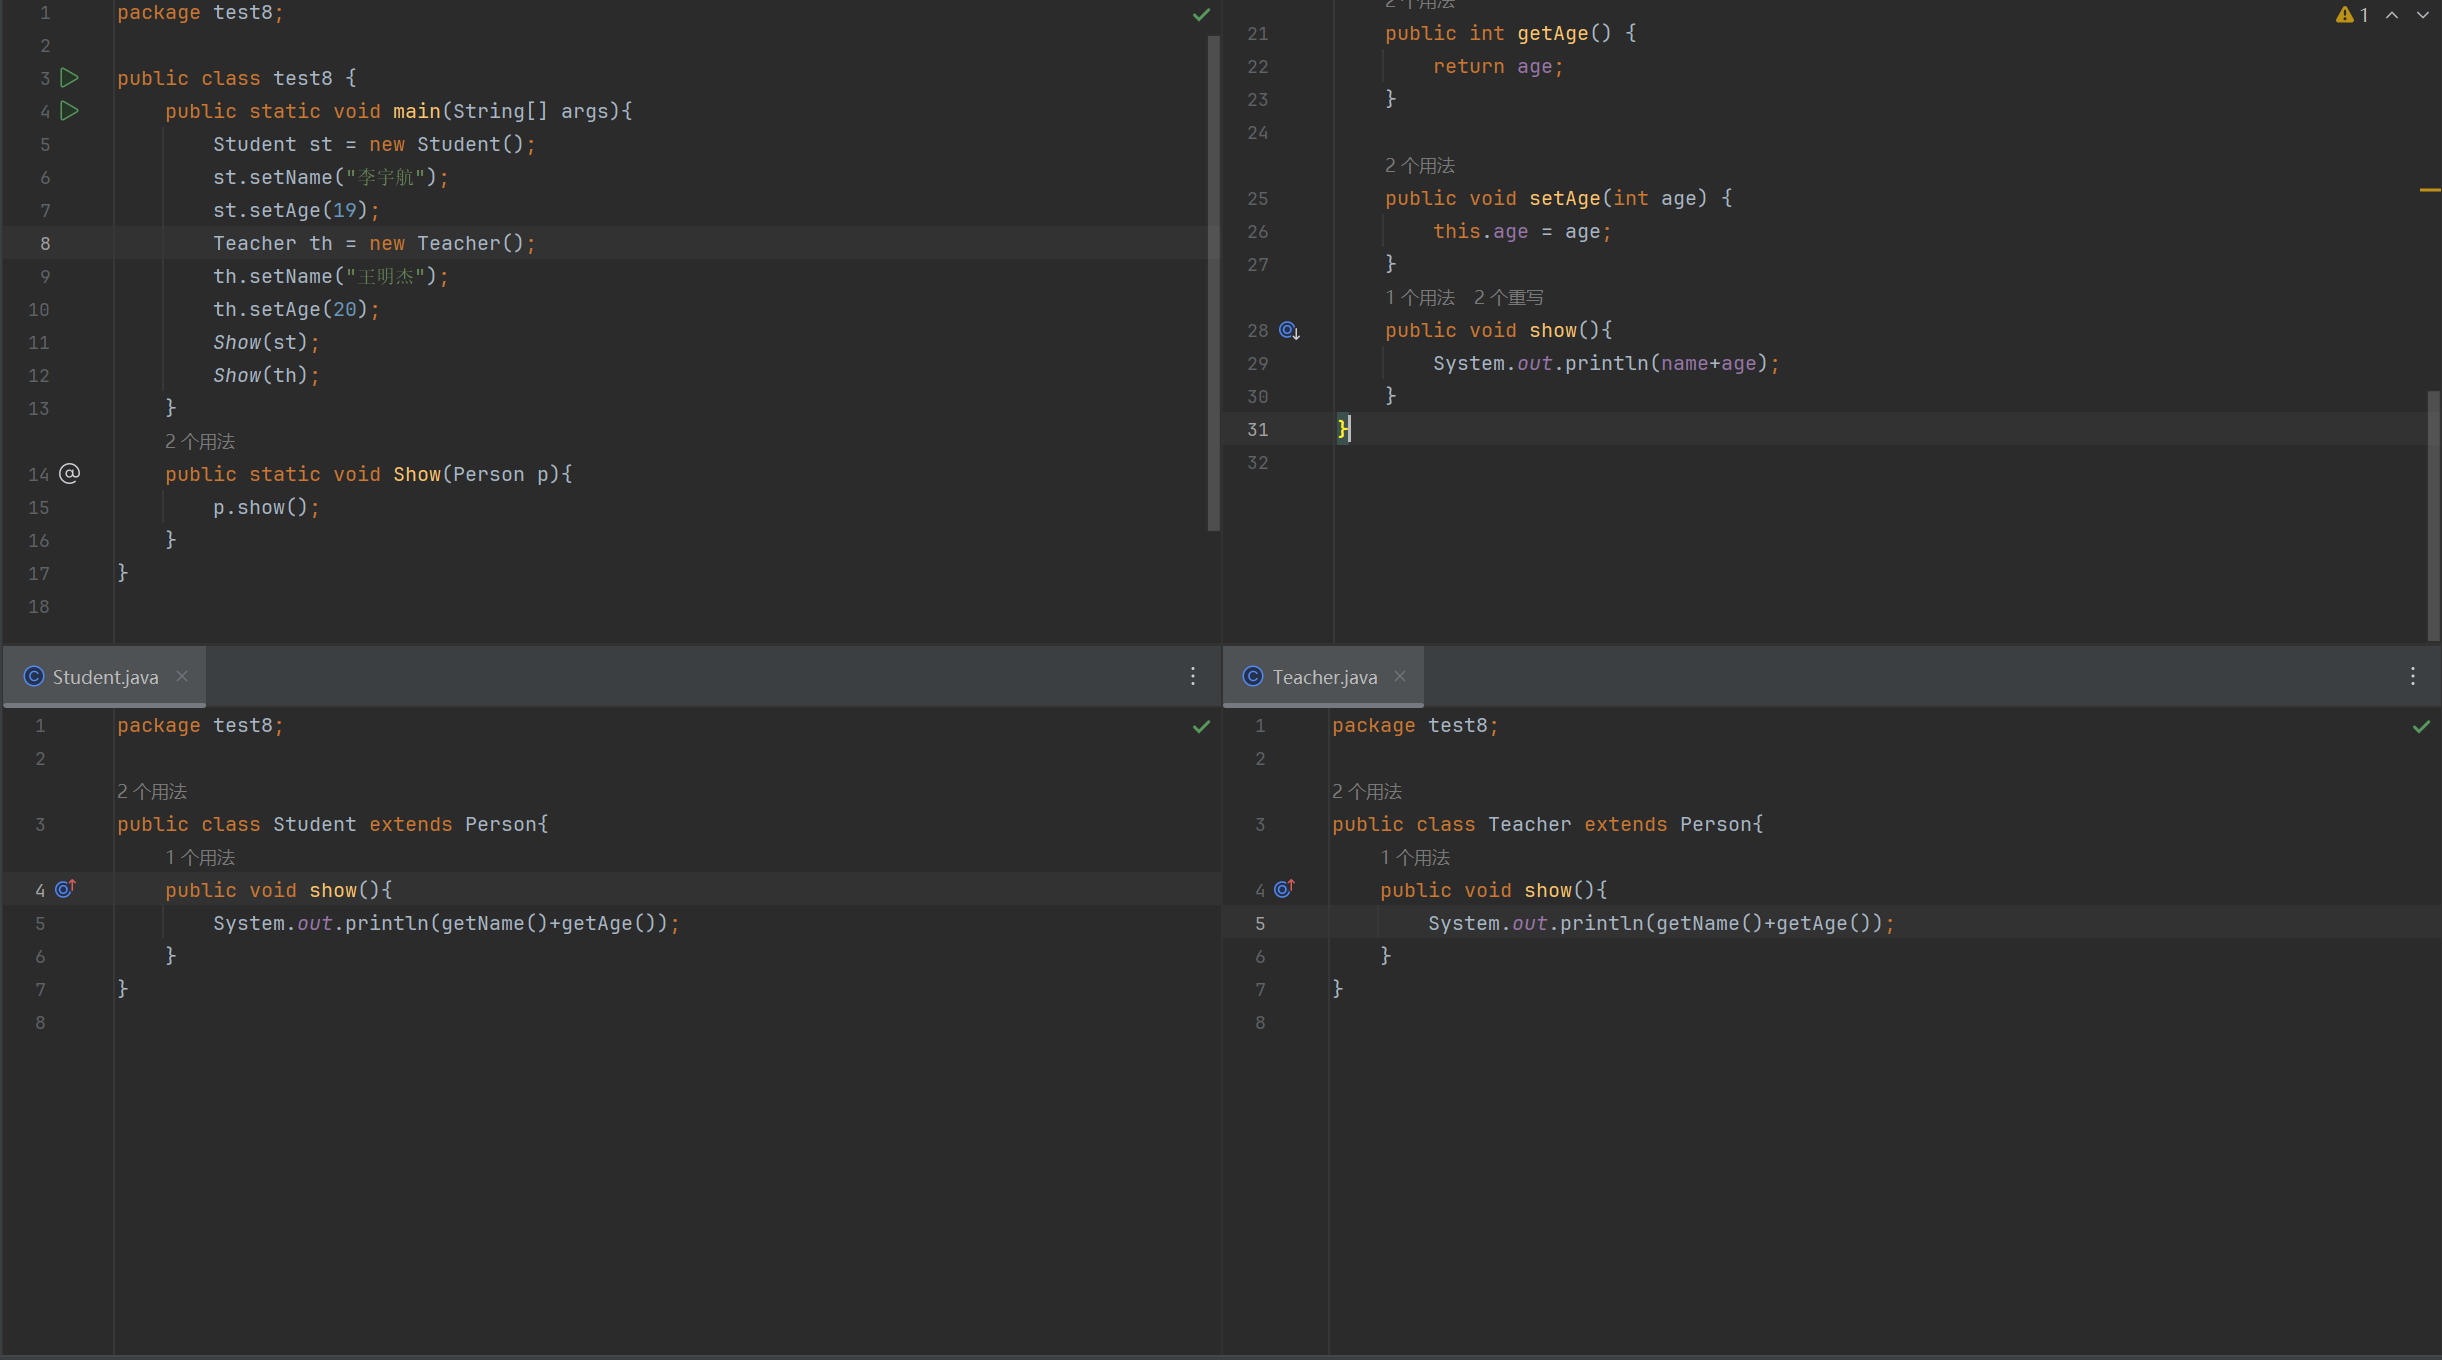Click the warning indicator showing 1 problem
Image resolution: width=2442 pixels, height=1360 pixels.
[x=2352, y=15]
